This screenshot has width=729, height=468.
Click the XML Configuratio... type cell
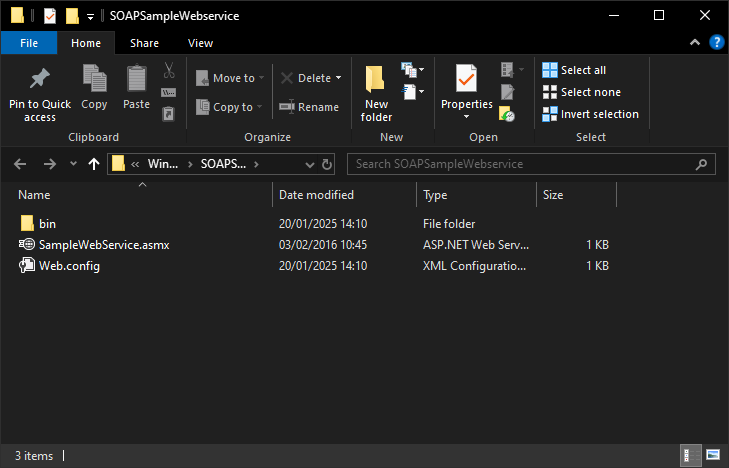[474, 266]
